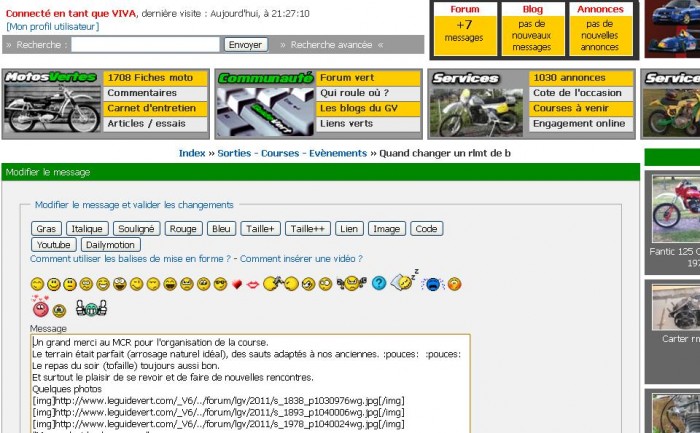Open Mon profil utilisateur link

tap(53, 26)
